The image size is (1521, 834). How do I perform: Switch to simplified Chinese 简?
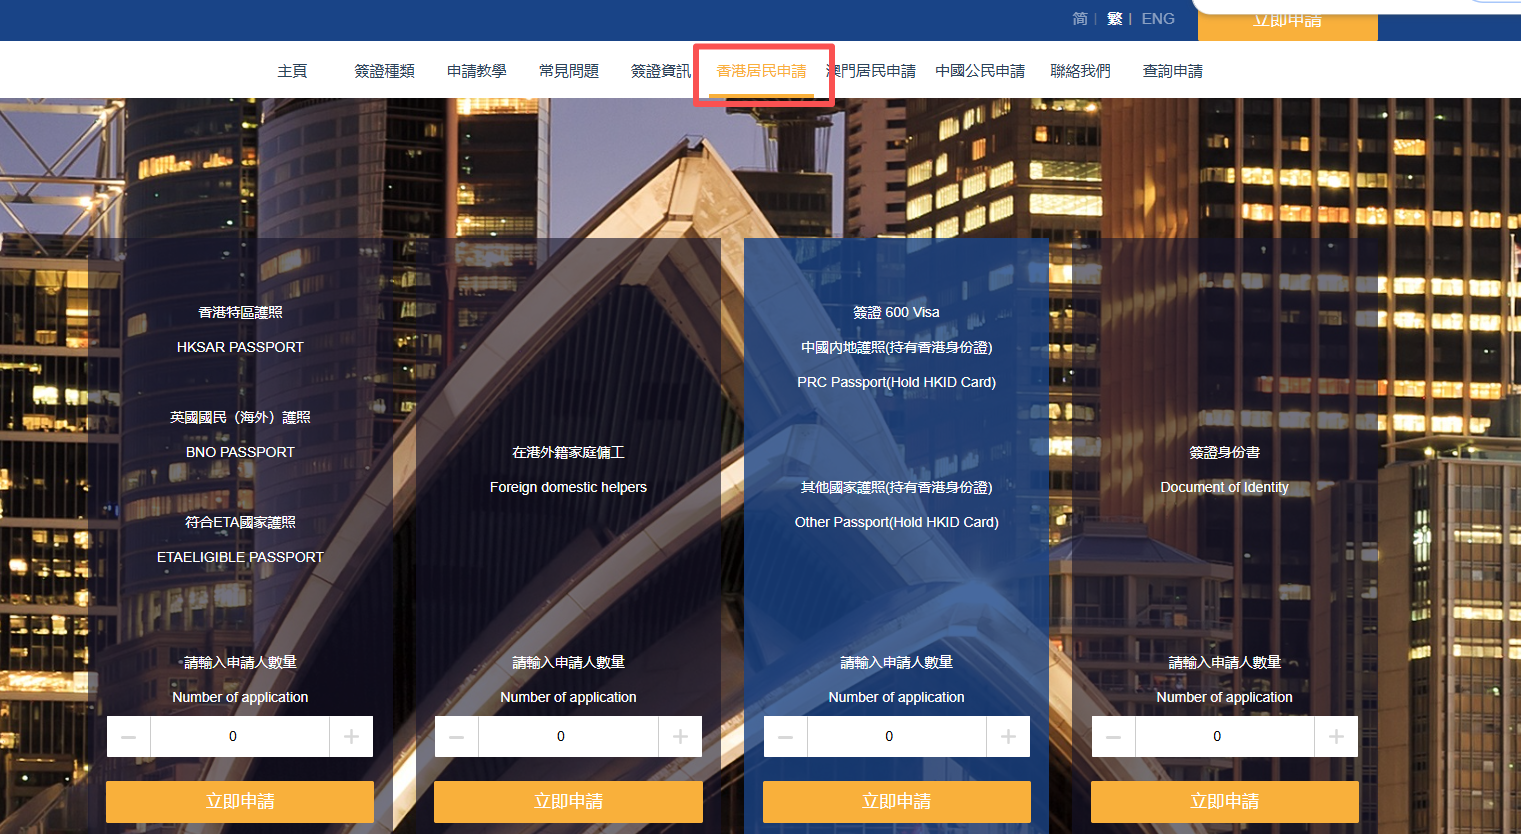[1080, 19]
